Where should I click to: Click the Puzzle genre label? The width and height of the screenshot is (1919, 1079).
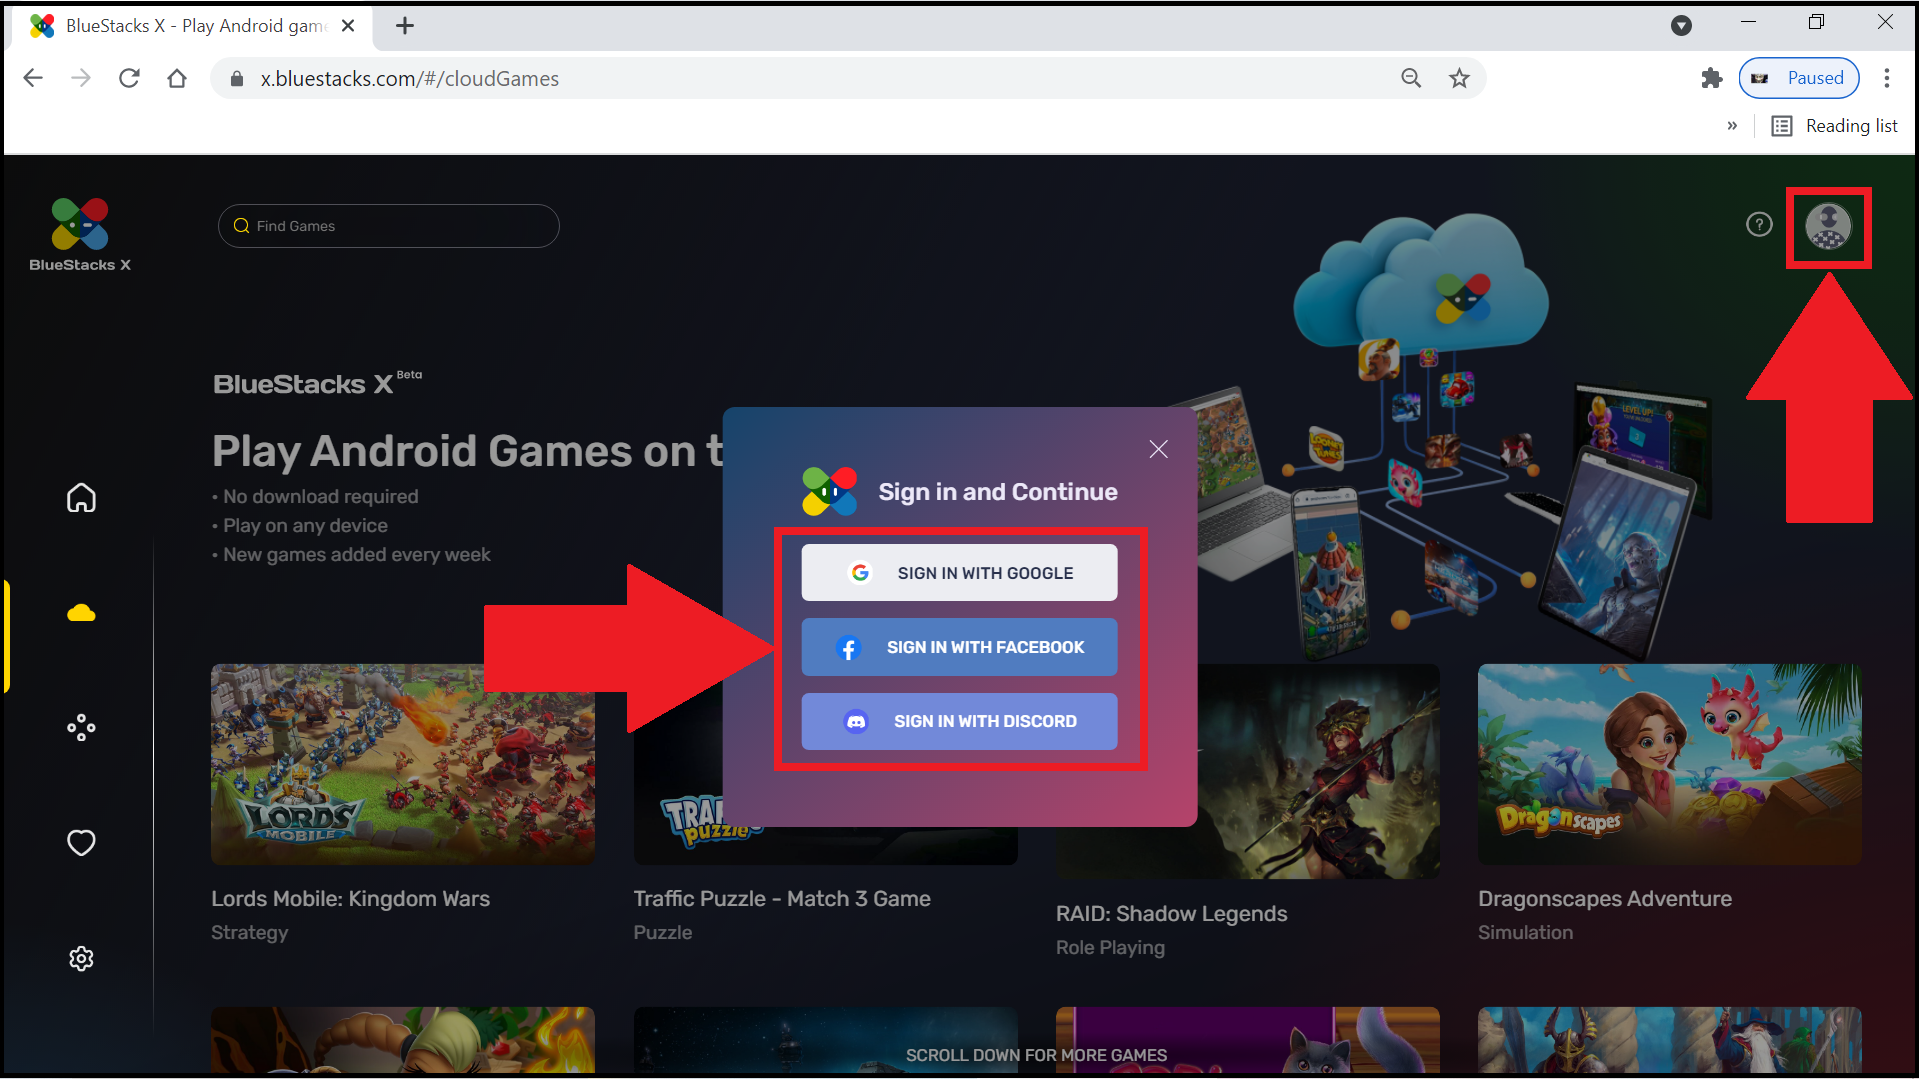[662, 932]
